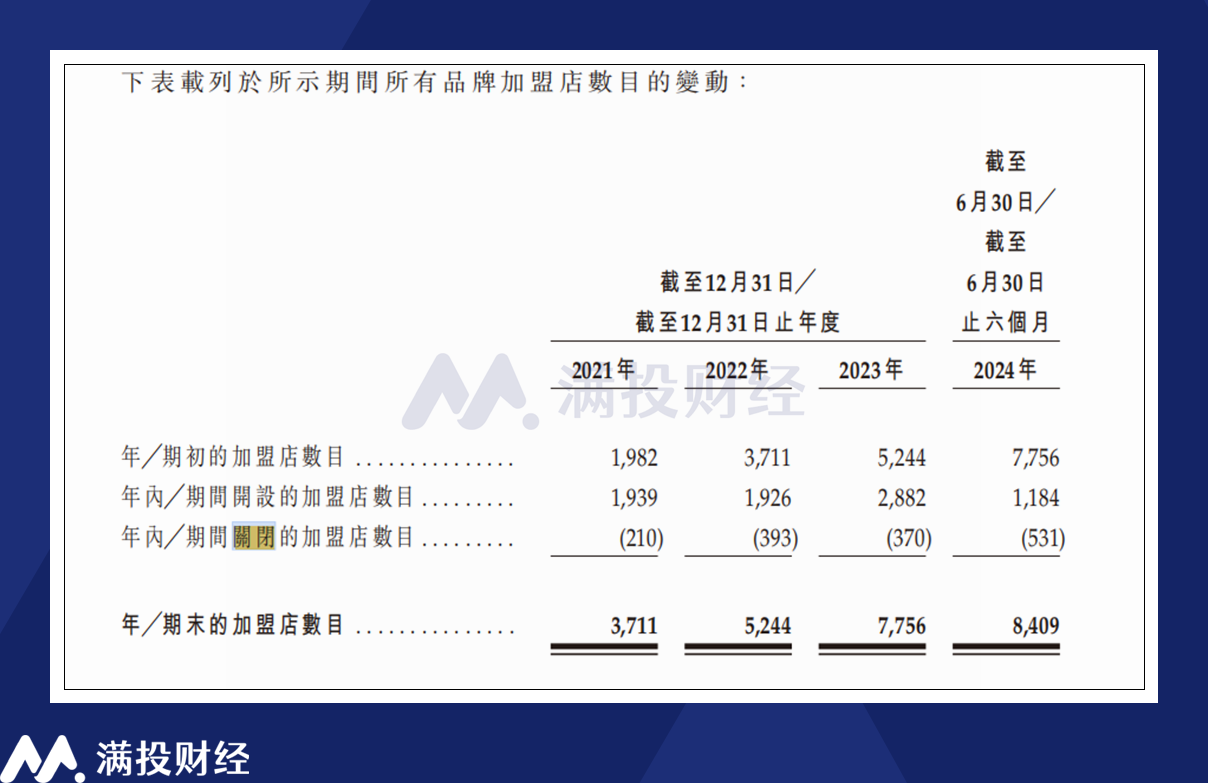Click the 满投财经 brand text in footer
The image size is (1208, 783).
coord(172,759)
